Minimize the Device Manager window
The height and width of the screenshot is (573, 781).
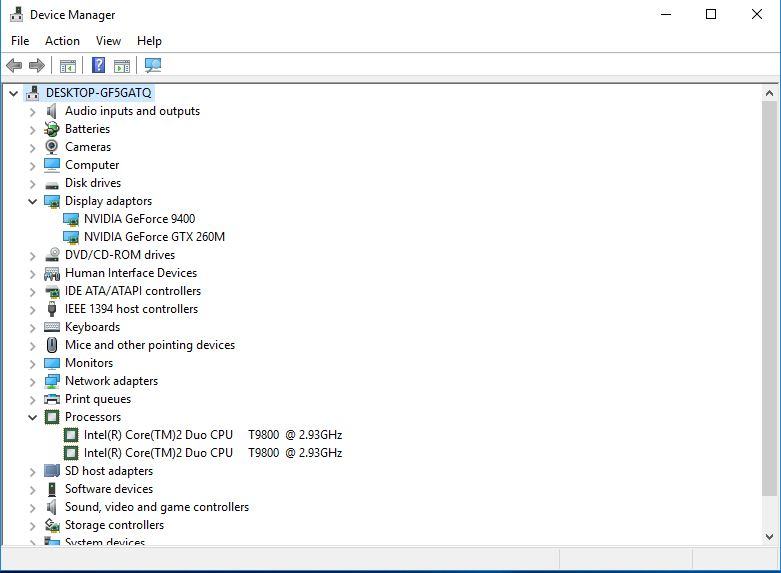(666, 14)
